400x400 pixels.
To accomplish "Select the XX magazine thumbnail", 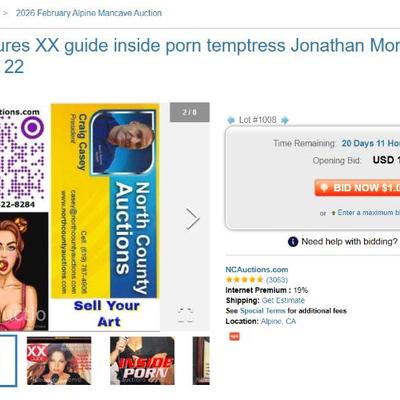I will tap(59, 361).
